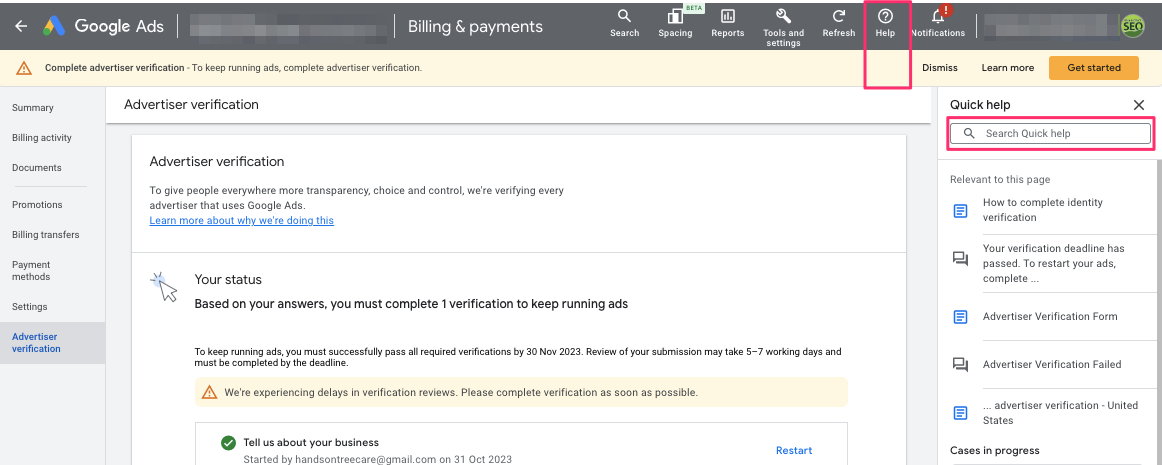Close the Quick help panel
The height and width of the screenshot is (465, 1162).
[x=1139, y=105]
